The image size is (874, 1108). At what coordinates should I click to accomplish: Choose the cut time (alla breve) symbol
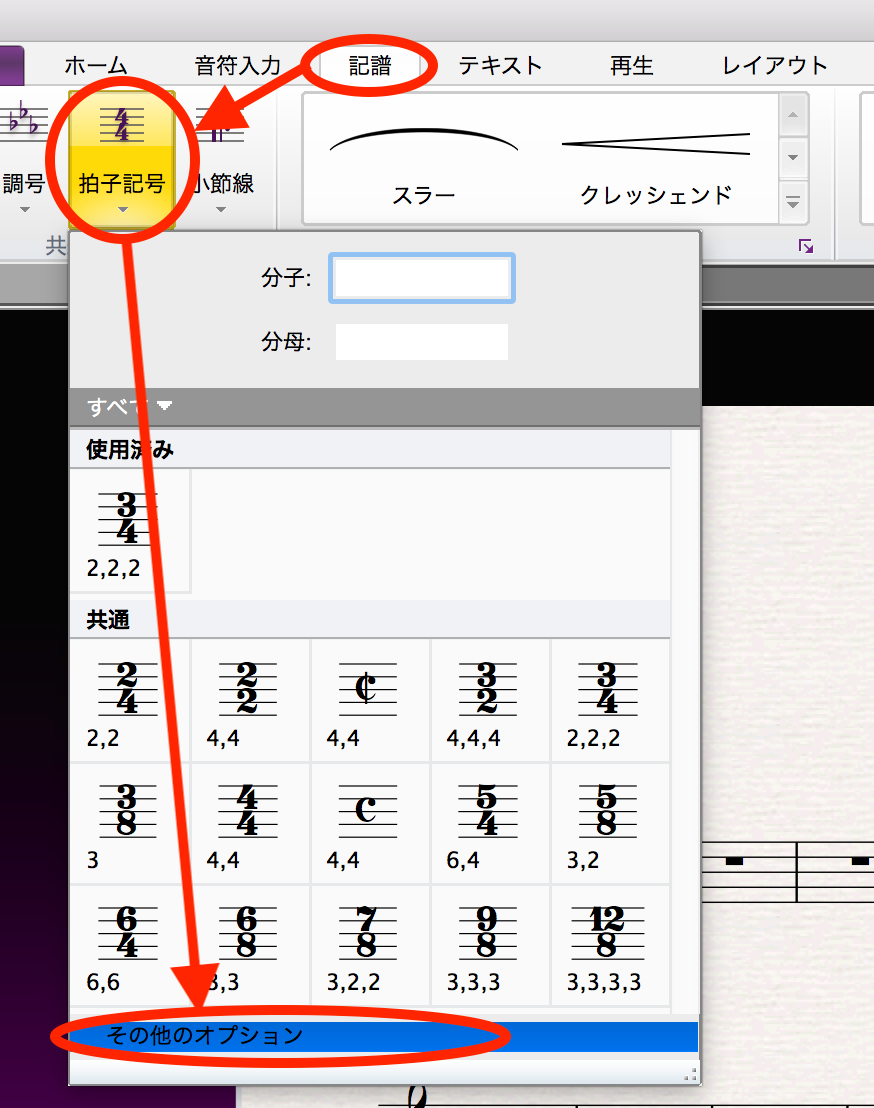point(369,699)
